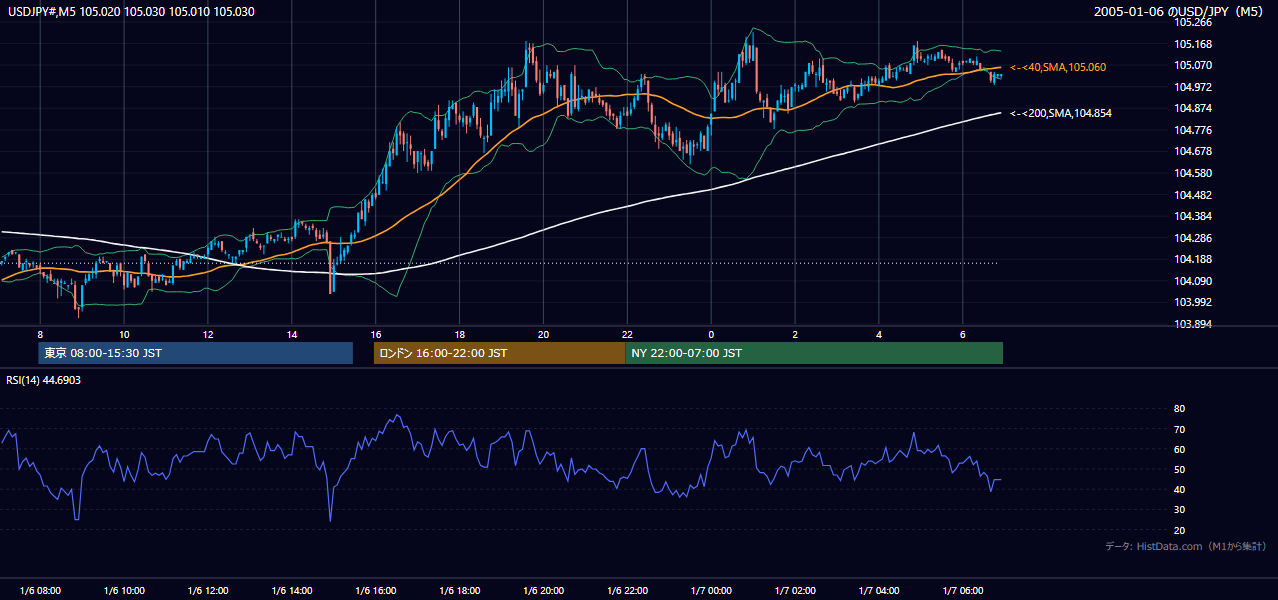Image resolution: width=1278 pixels, height=600 pixels.
Task: Click RSI axis level 70
Action: 1179,429
